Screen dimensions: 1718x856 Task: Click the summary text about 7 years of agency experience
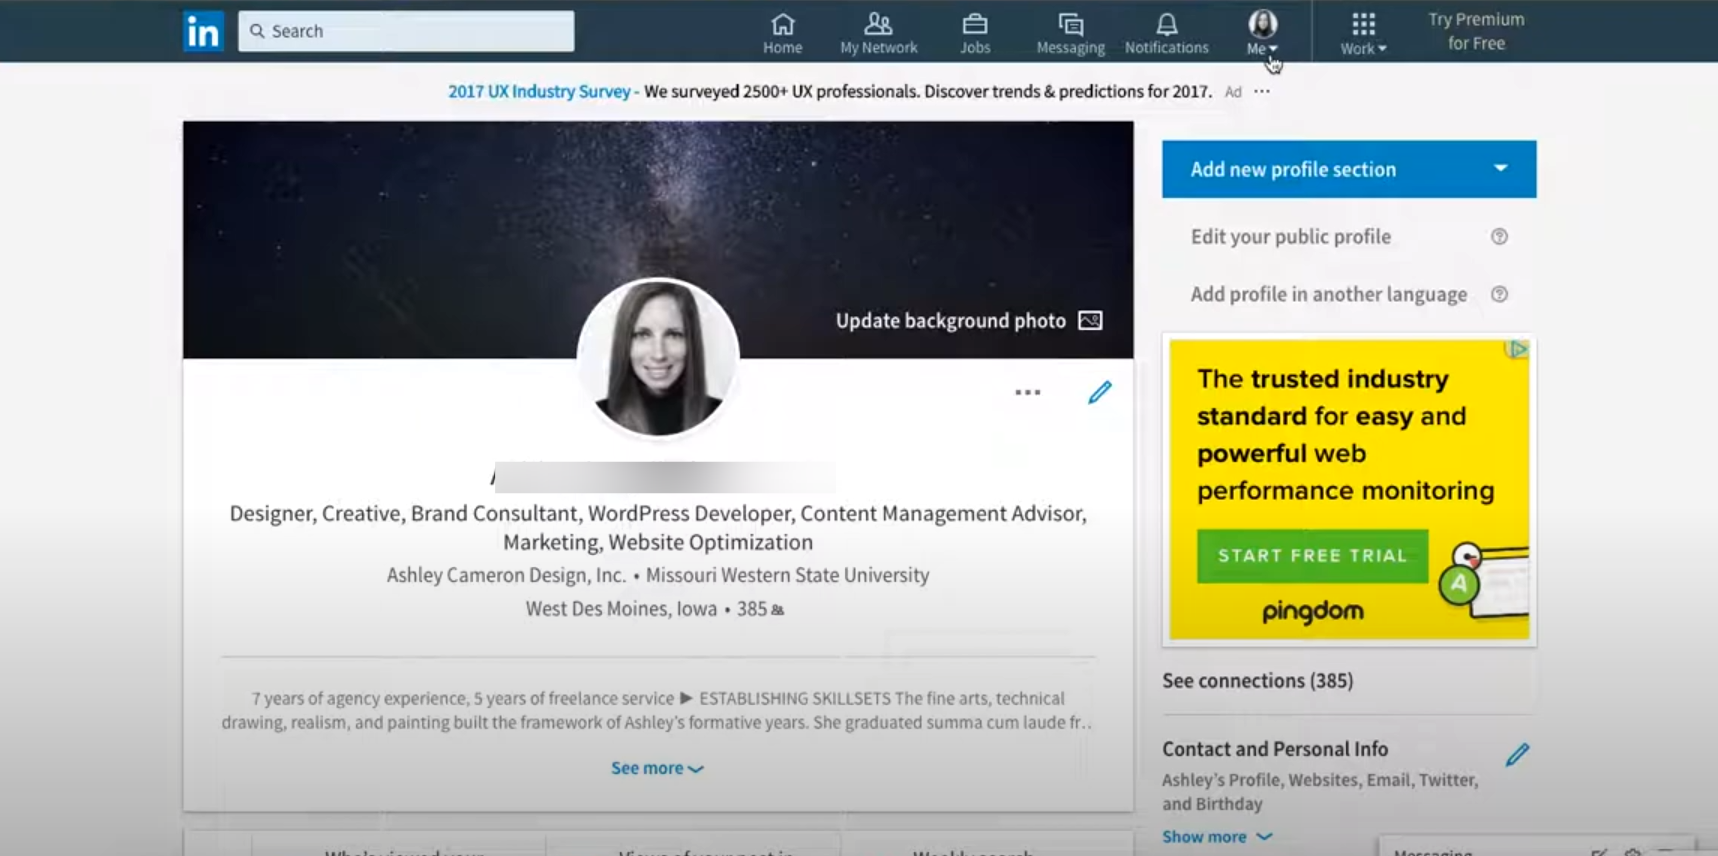pos(657,710)
